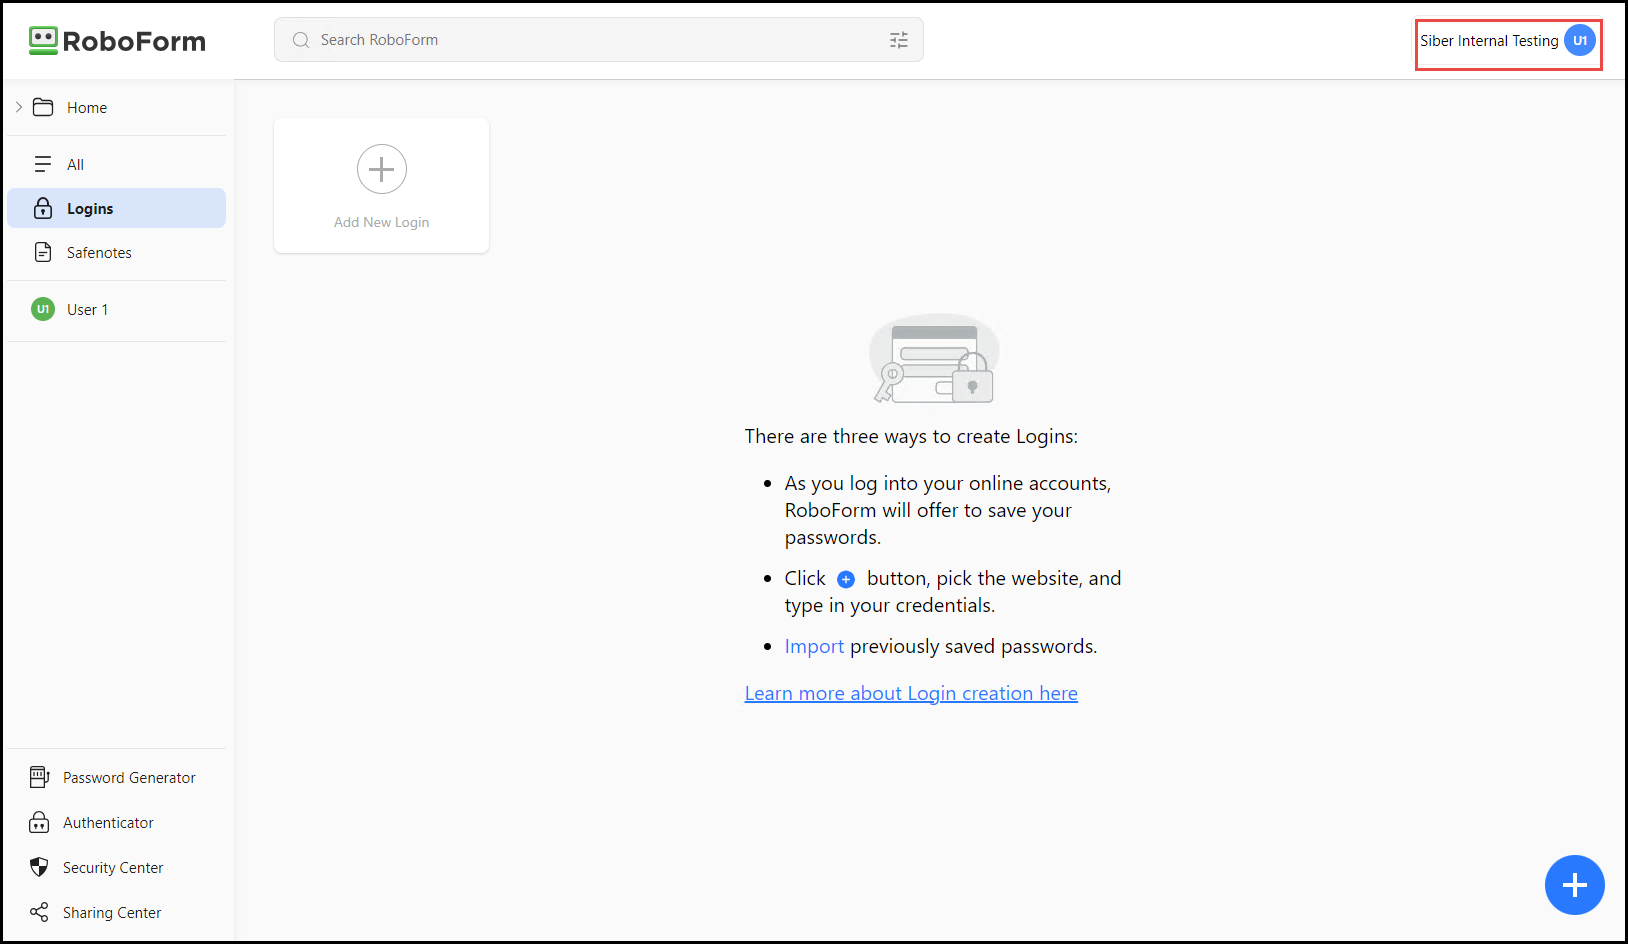Open the Sharing Center

[111, 912]
